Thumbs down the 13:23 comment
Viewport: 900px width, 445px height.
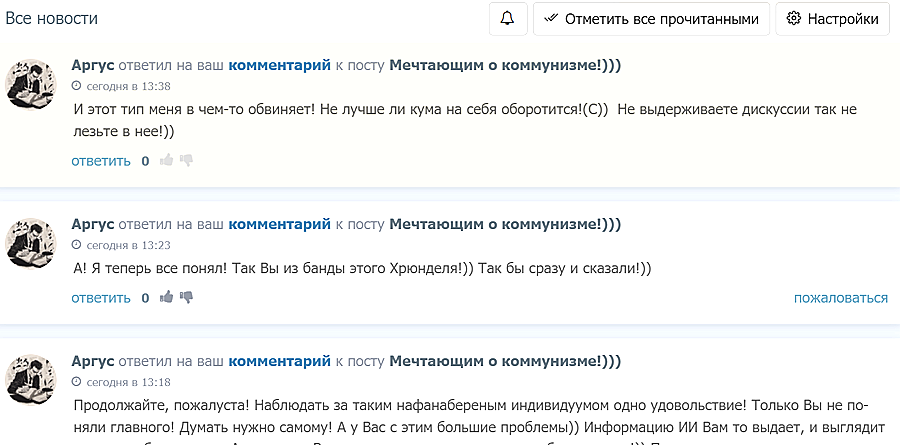tap(186, 297)
